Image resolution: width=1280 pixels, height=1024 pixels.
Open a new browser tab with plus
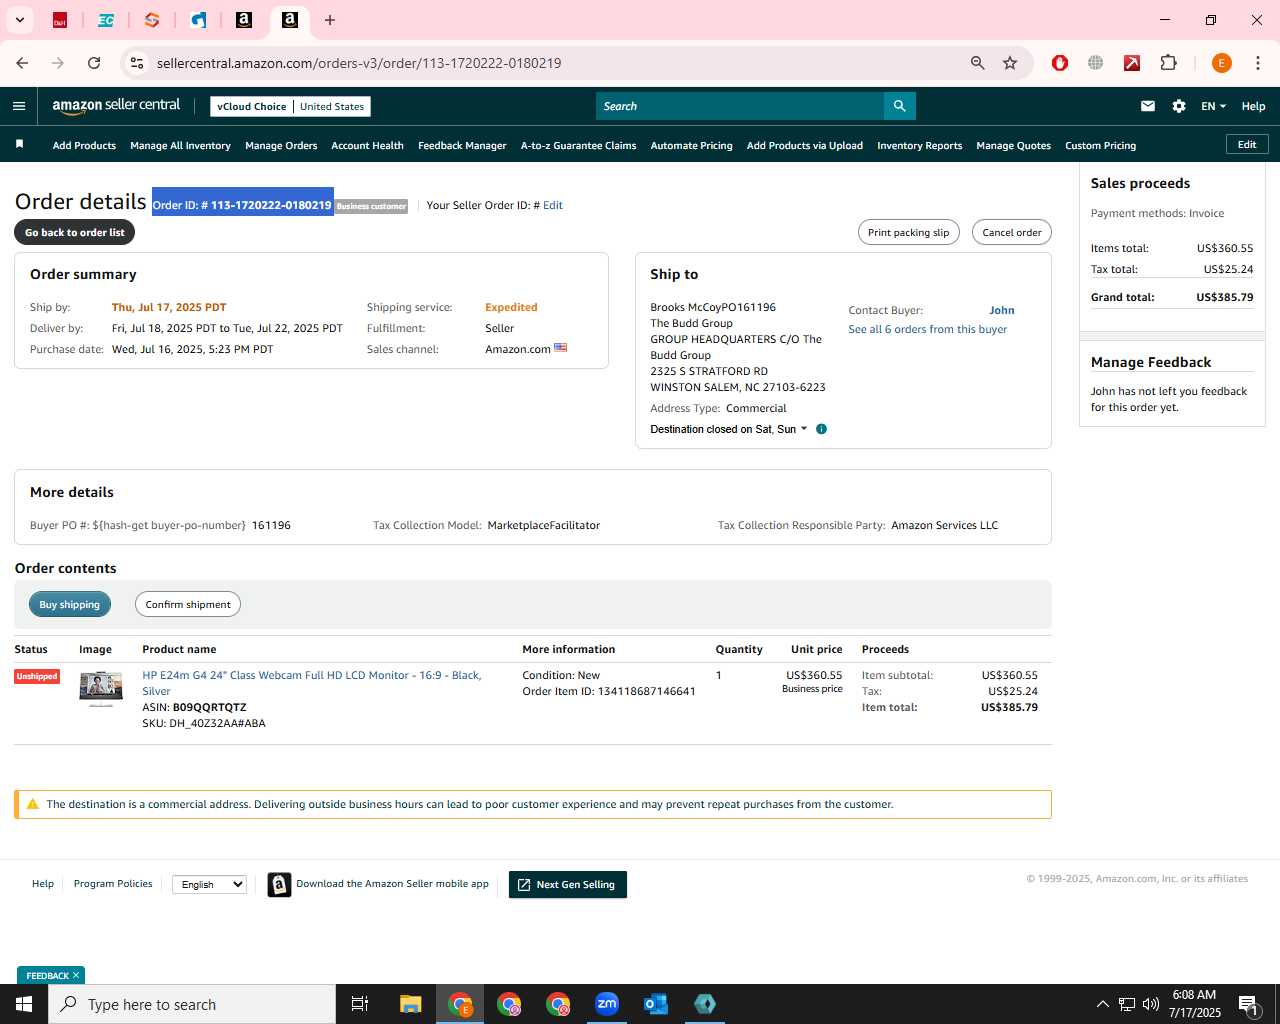click(x=330, y=20)
